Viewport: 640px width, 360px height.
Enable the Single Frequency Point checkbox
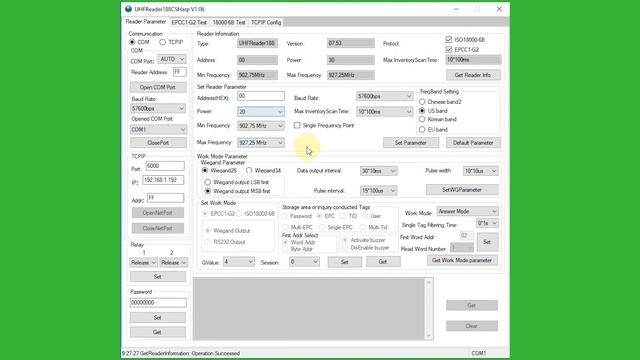[x=297, y=125]
